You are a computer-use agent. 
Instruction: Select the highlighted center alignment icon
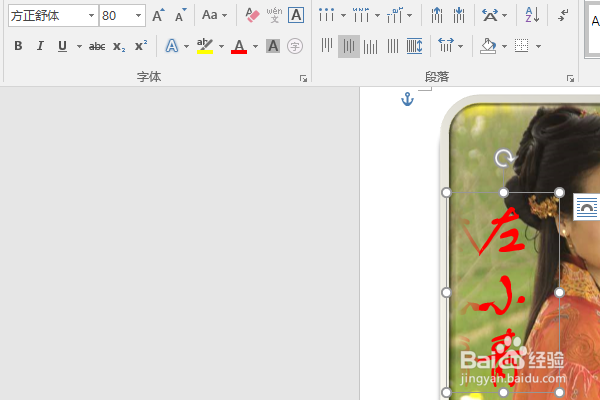point(349,46)
